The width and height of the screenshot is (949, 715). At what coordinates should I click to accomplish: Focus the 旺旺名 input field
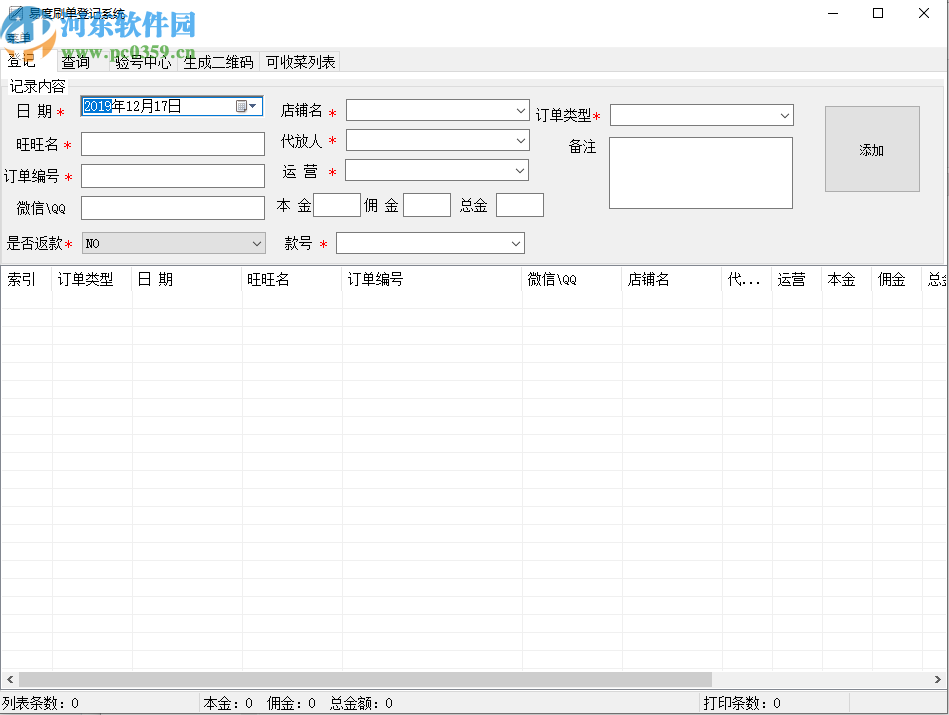click(x=173, y=144)
